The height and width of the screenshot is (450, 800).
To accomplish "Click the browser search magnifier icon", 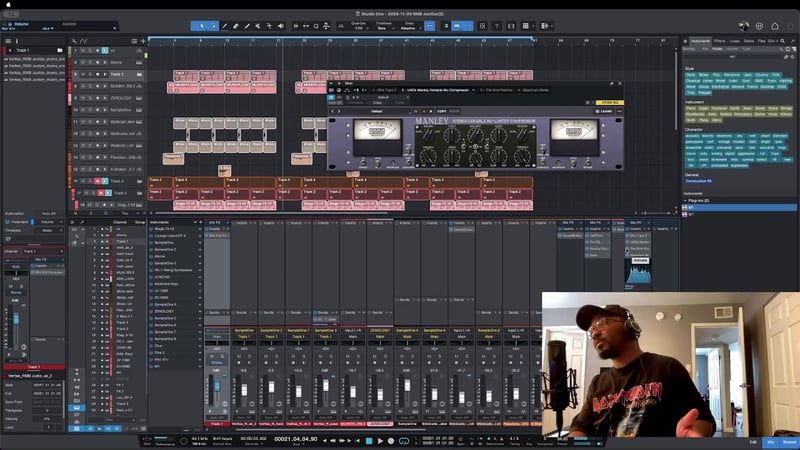I will click(783, 41).
